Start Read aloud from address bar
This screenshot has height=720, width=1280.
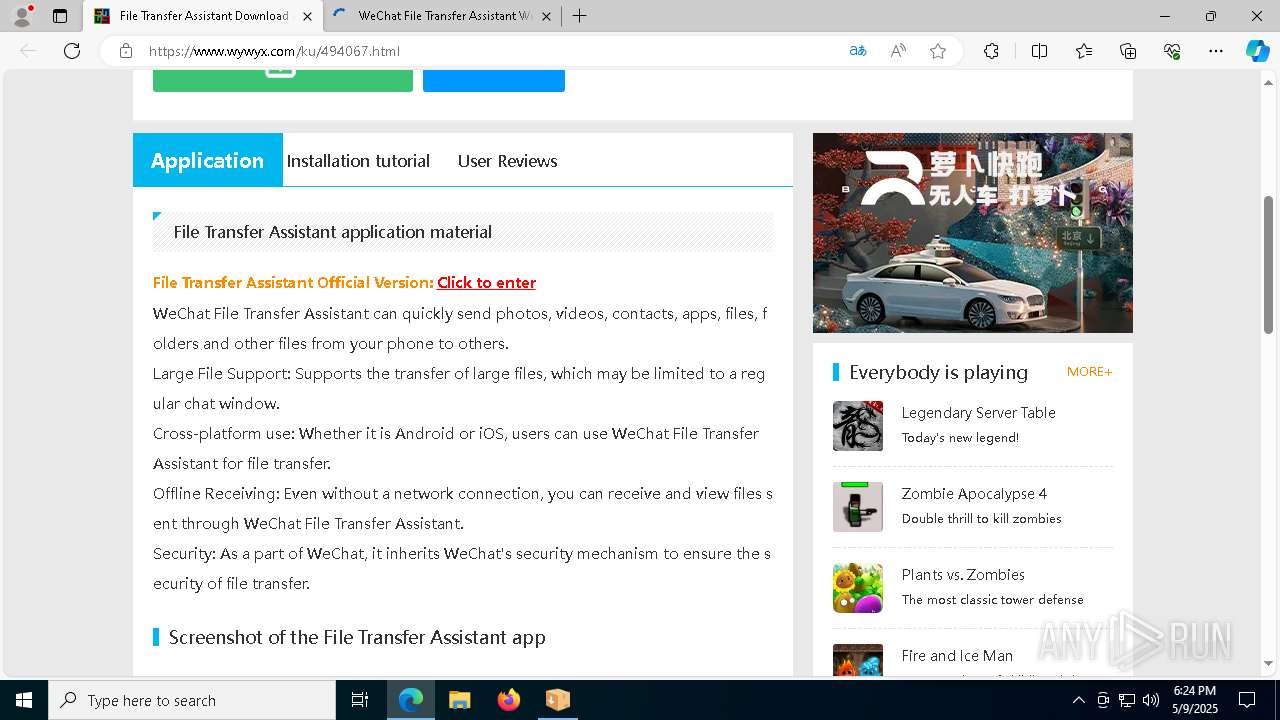pyautogui.click(x=898, y=51)
